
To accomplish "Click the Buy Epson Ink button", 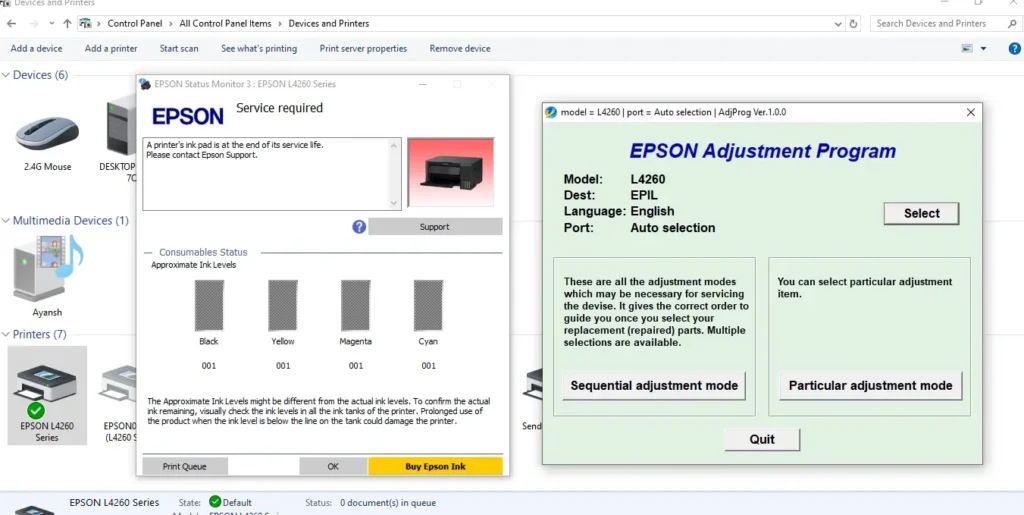I will click(x=436, y=466).
